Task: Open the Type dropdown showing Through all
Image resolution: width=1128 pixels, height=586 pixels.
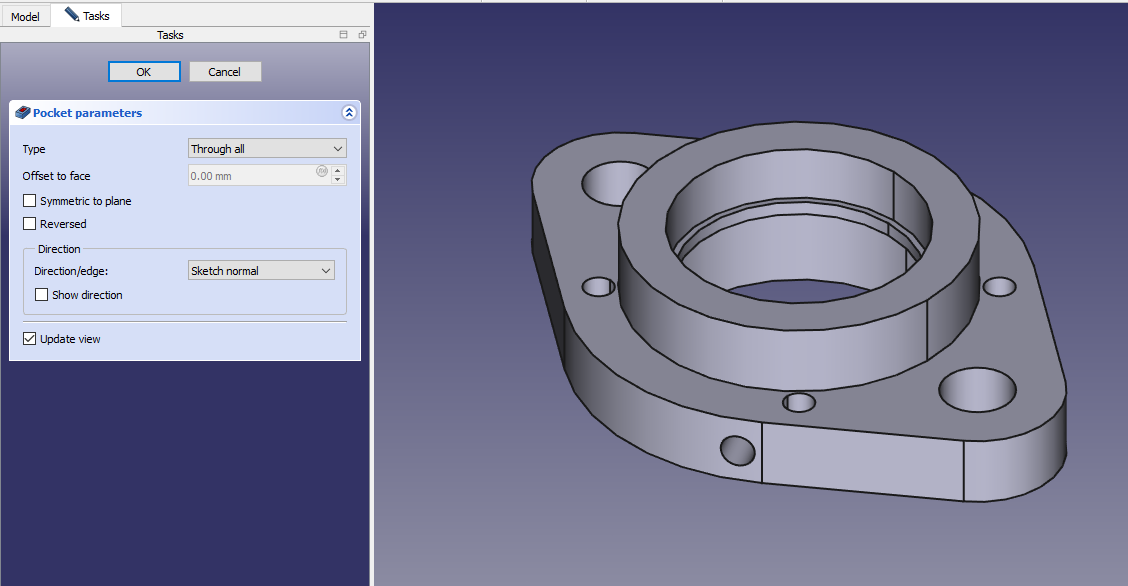Action: (x=267, y=149)
